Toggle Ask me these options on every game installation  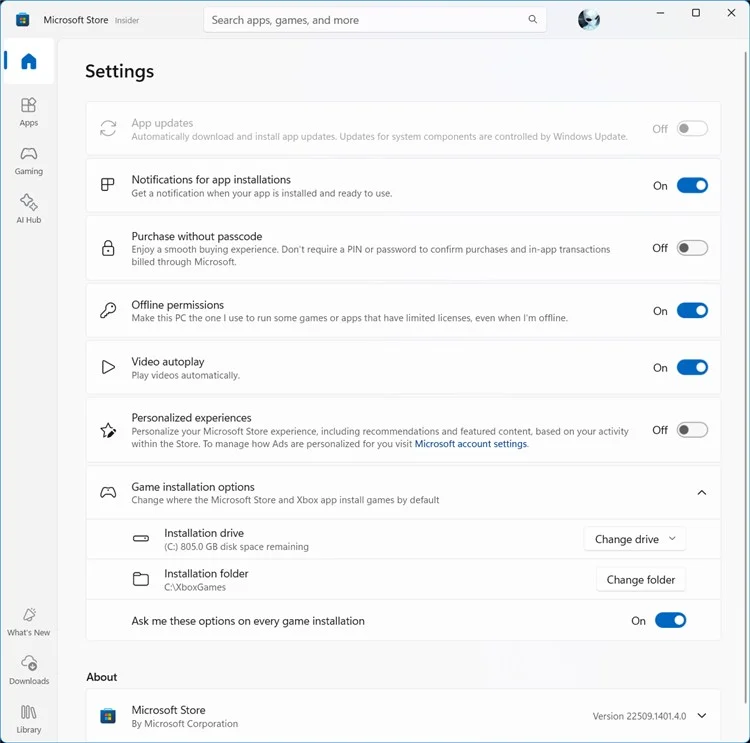pos(671,620)
